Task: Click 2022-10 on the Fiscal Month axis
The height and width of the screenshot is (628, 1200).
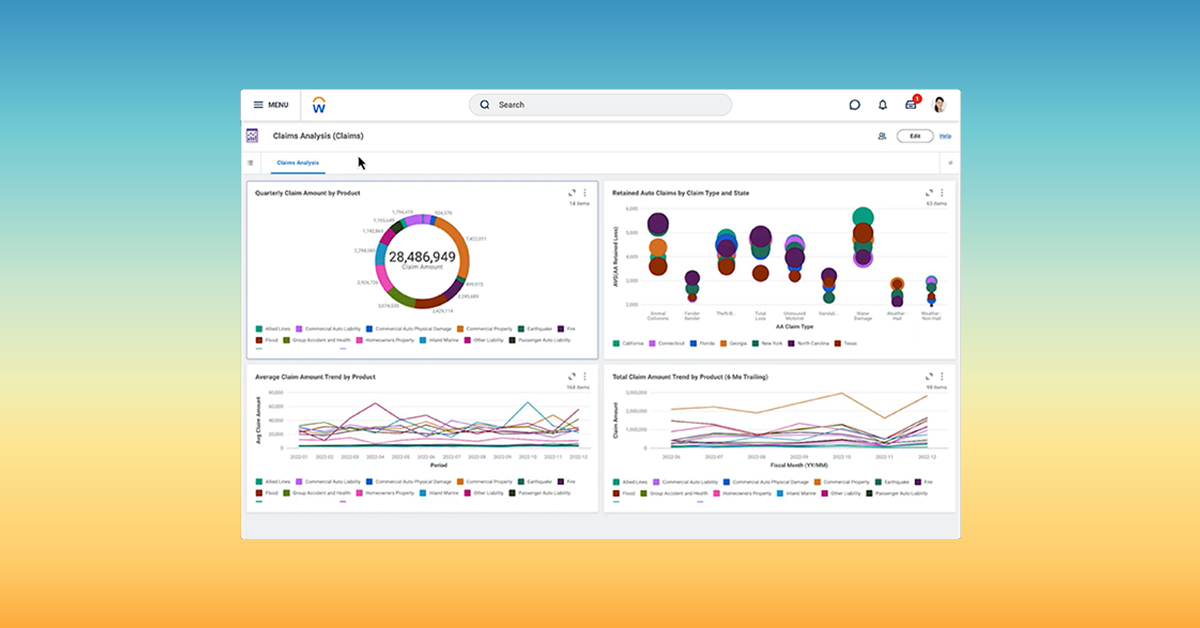Action: click(841, 458)
